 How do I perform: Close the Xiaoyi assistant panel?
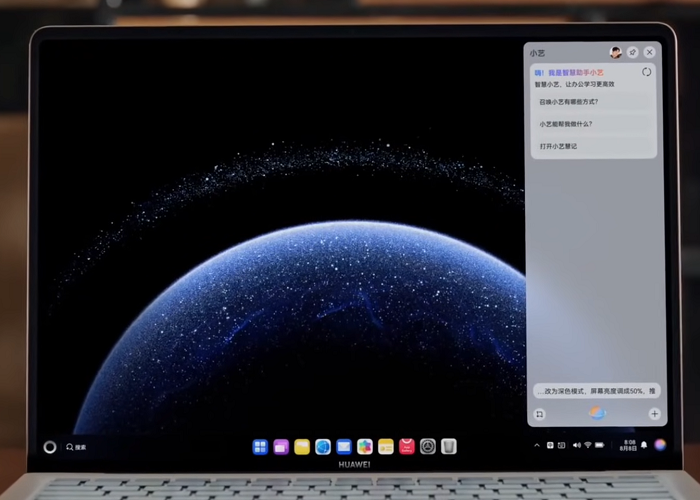pos(650,53)
